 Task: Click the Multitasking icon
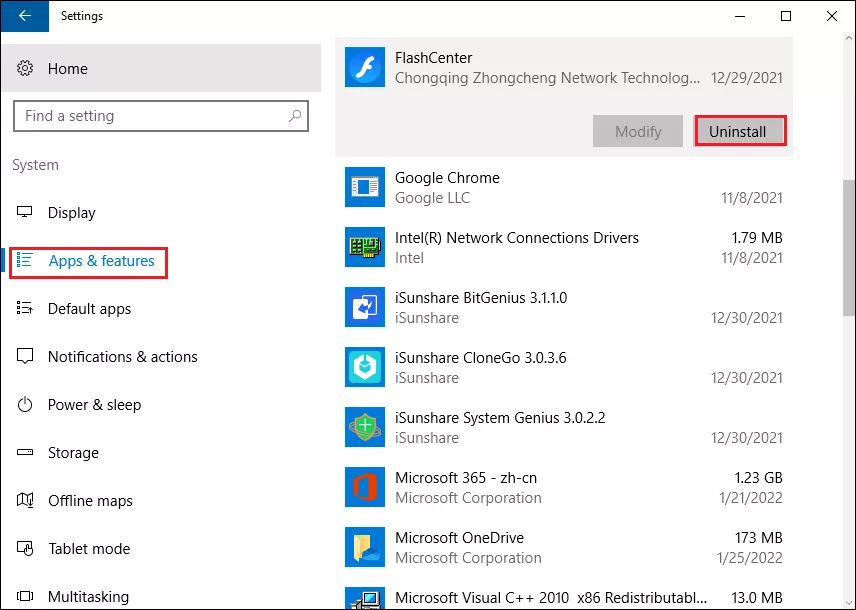click(25, 596)
